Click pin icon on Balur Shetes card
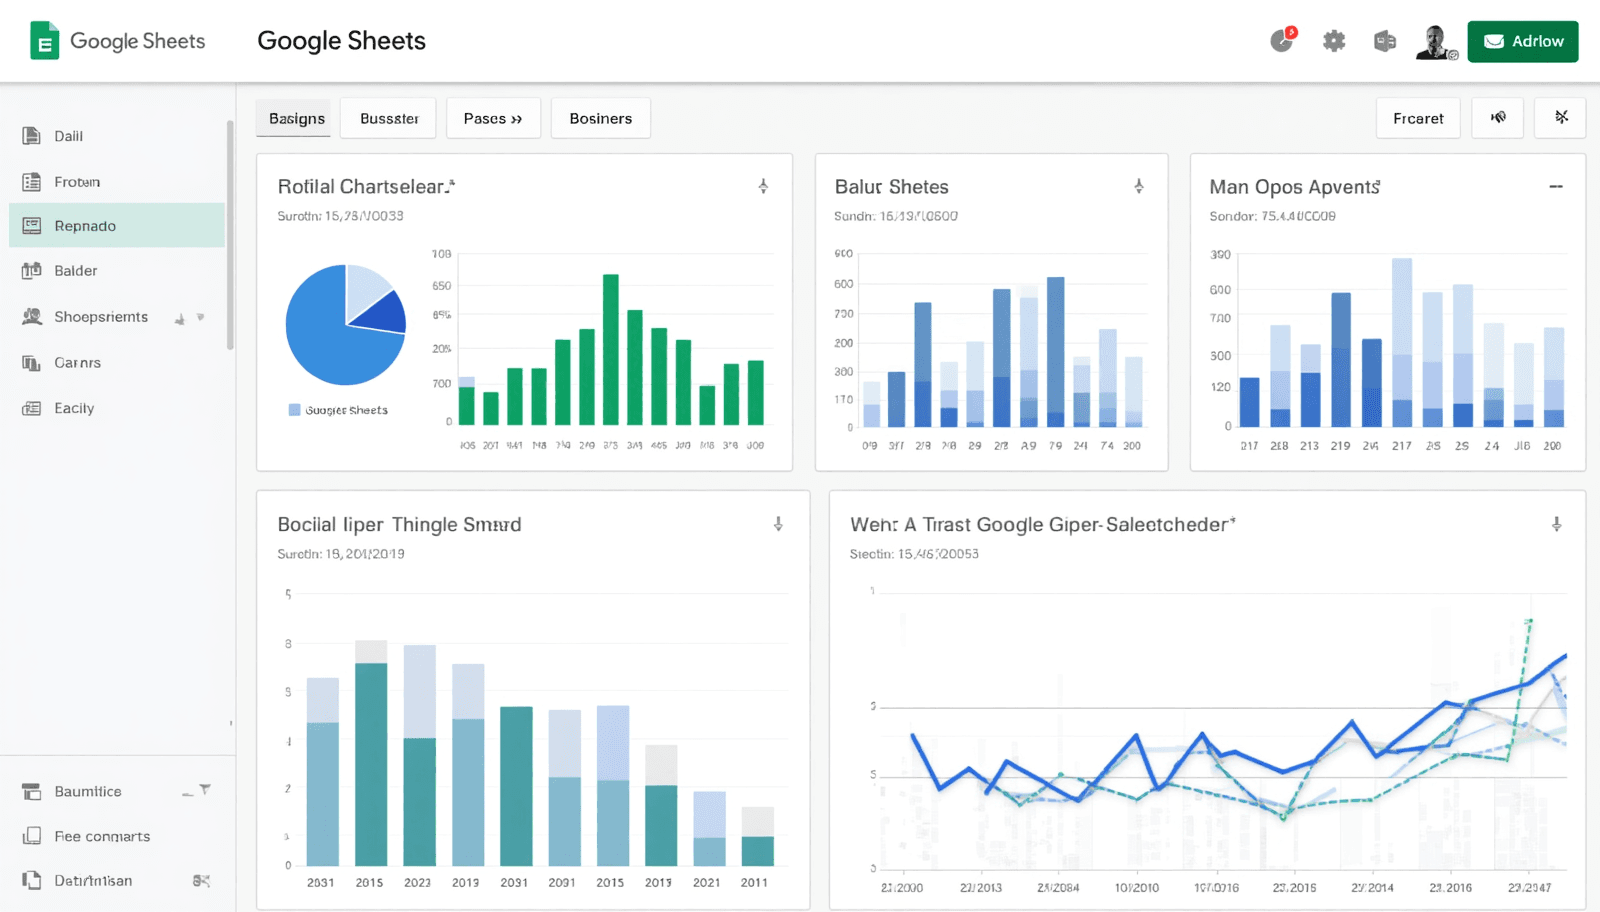This screenshot has height=912, width=1600. [1138, 187]
